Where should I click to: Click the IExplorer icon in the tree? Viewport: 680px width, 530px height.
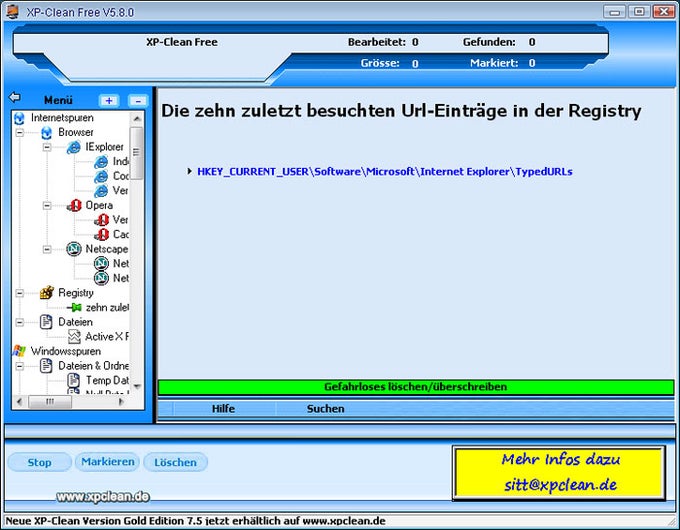[x=74, y=147]
